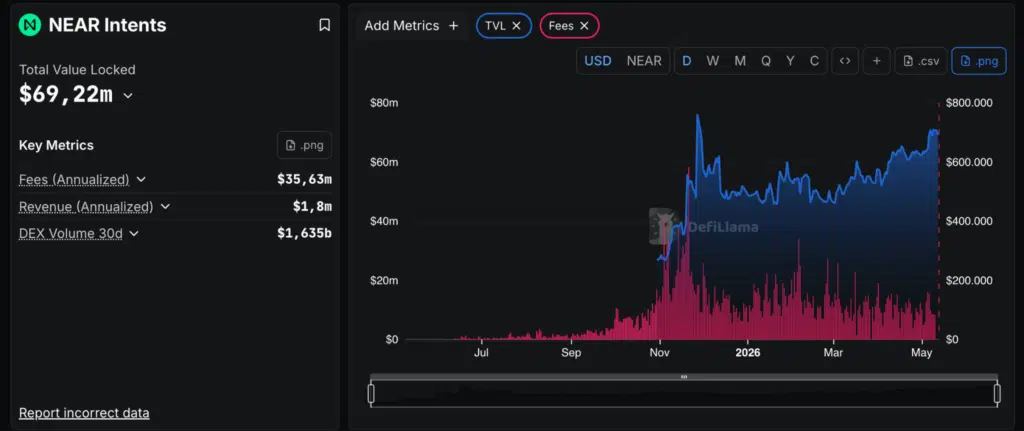
Task: Expand Fees (Annualized) breakdown
Action: click(141, 180)
